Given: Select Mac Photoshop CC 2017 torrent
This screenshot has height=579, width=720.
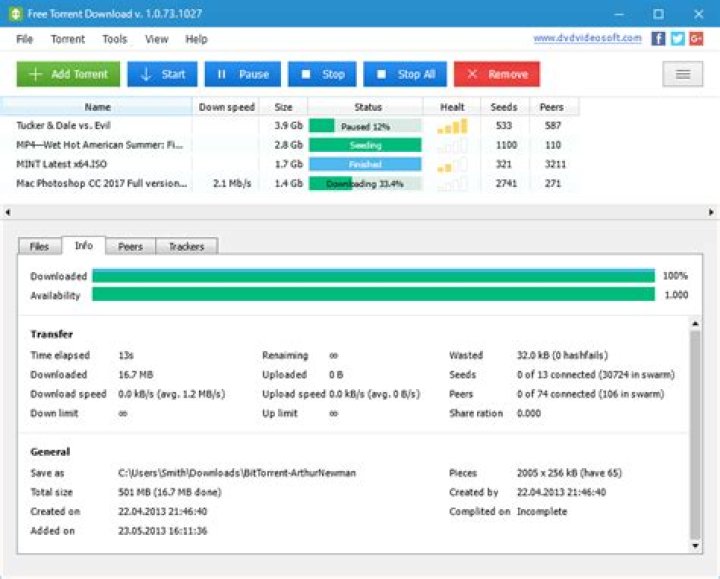Looking at the screenshot, I should [x=289, y=184].
